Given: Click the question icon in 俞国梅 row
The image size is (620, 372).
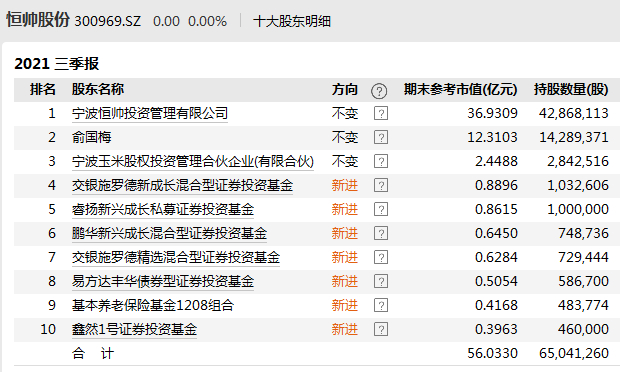Looking at the screenshot, I should coord(381,138).
